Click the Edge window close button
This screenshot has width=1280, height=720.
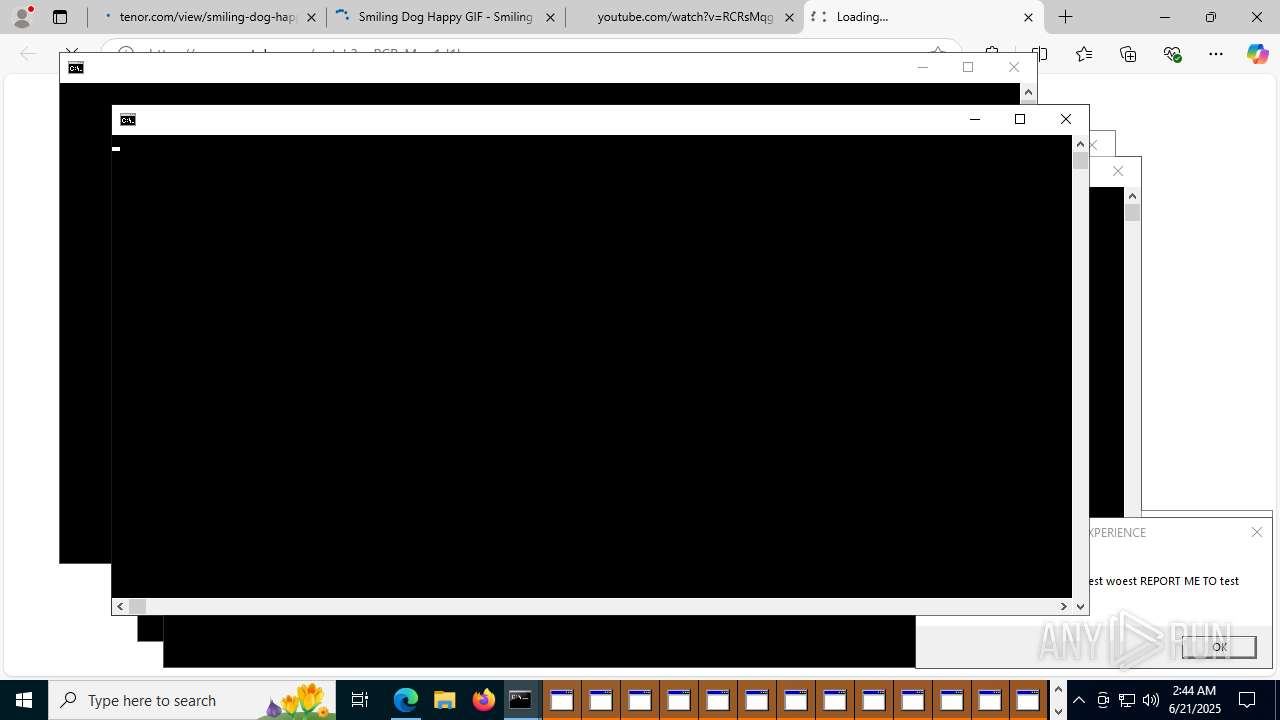click(x=1257, y=17)
